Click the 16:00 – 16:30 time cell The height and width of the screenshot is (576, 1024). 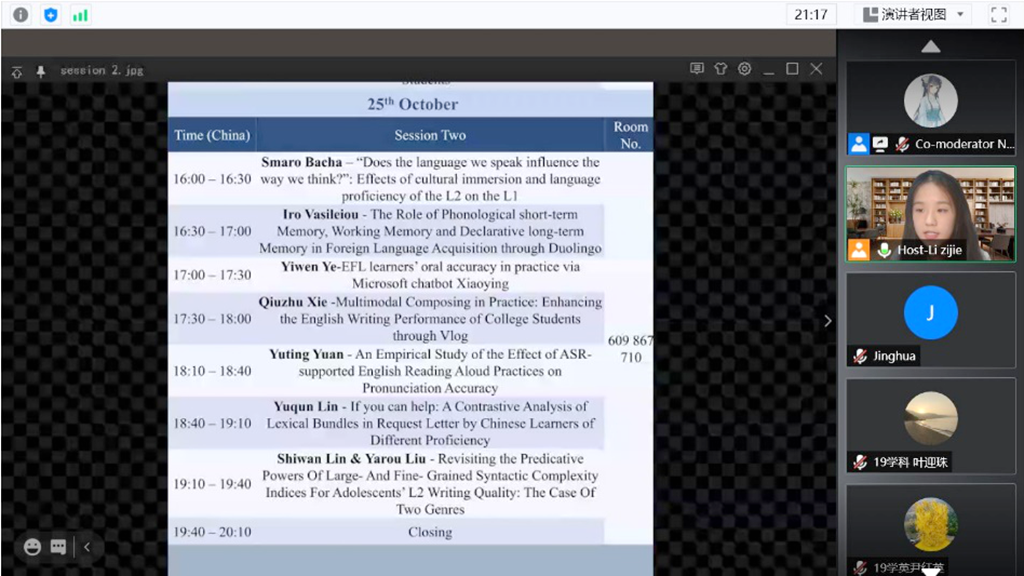click(212, 179)
